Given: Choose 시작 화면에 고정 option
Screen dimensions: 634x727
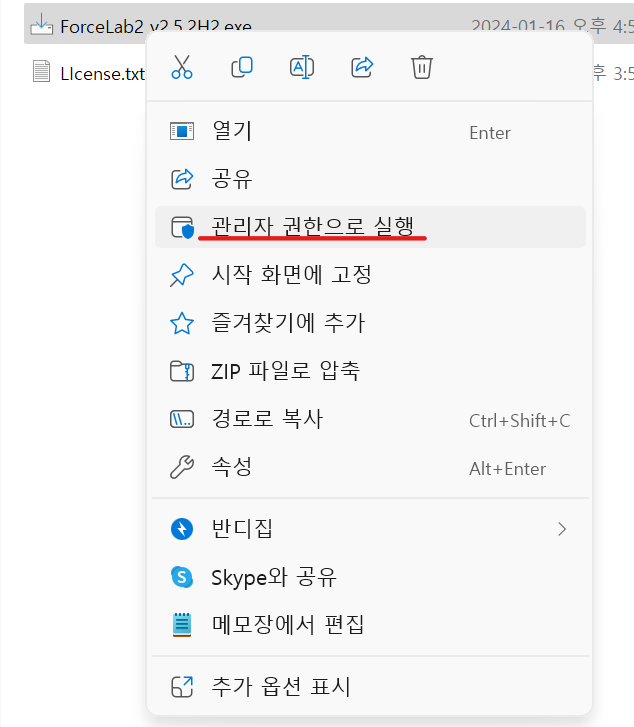Looking at the screenshot, I should 370,275.
